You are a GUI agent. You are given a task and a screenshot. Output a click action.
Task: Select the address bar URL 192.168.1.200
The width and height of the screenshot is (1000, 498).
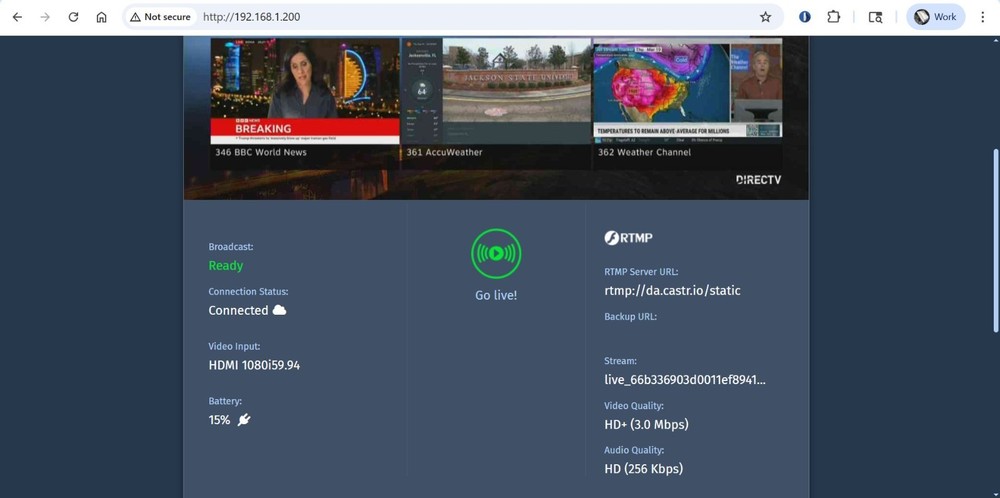tap(251, 17)
